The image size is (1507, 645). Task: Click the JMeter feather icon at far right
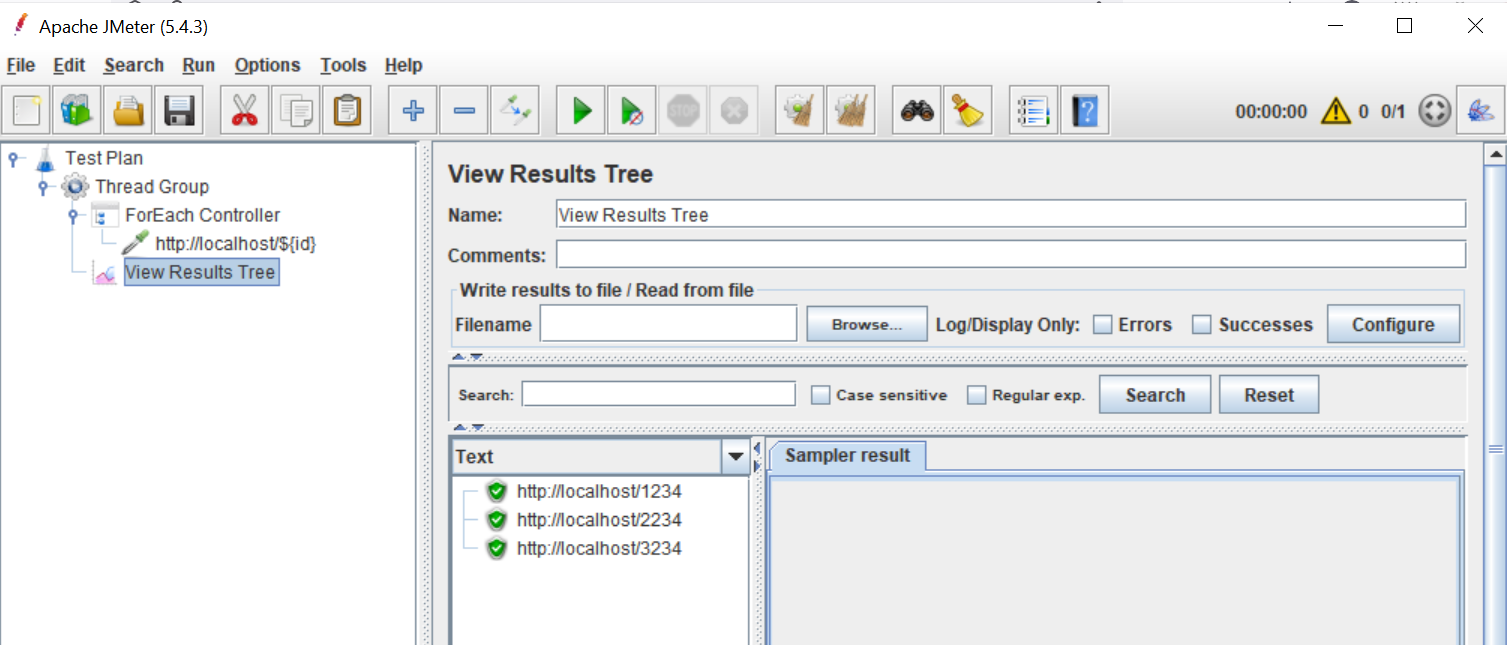click(1480, 110)
